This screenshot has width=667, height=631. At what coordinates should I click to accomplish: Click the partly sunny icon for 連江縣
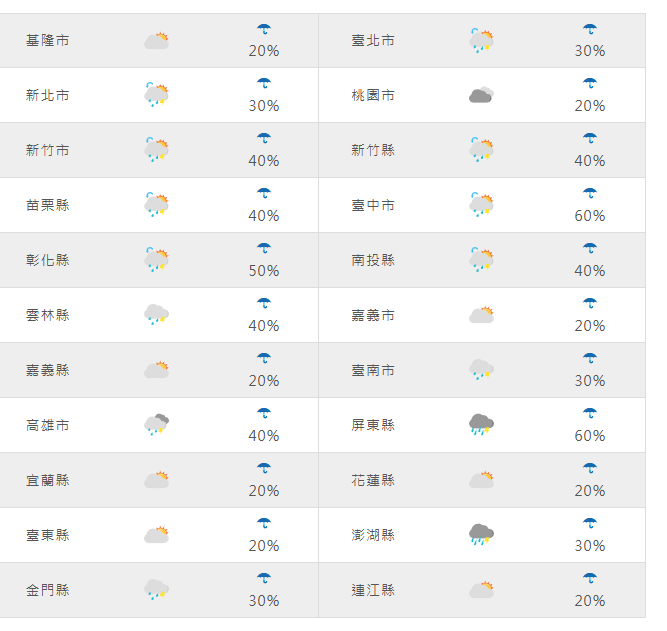[x=482, y=590]
